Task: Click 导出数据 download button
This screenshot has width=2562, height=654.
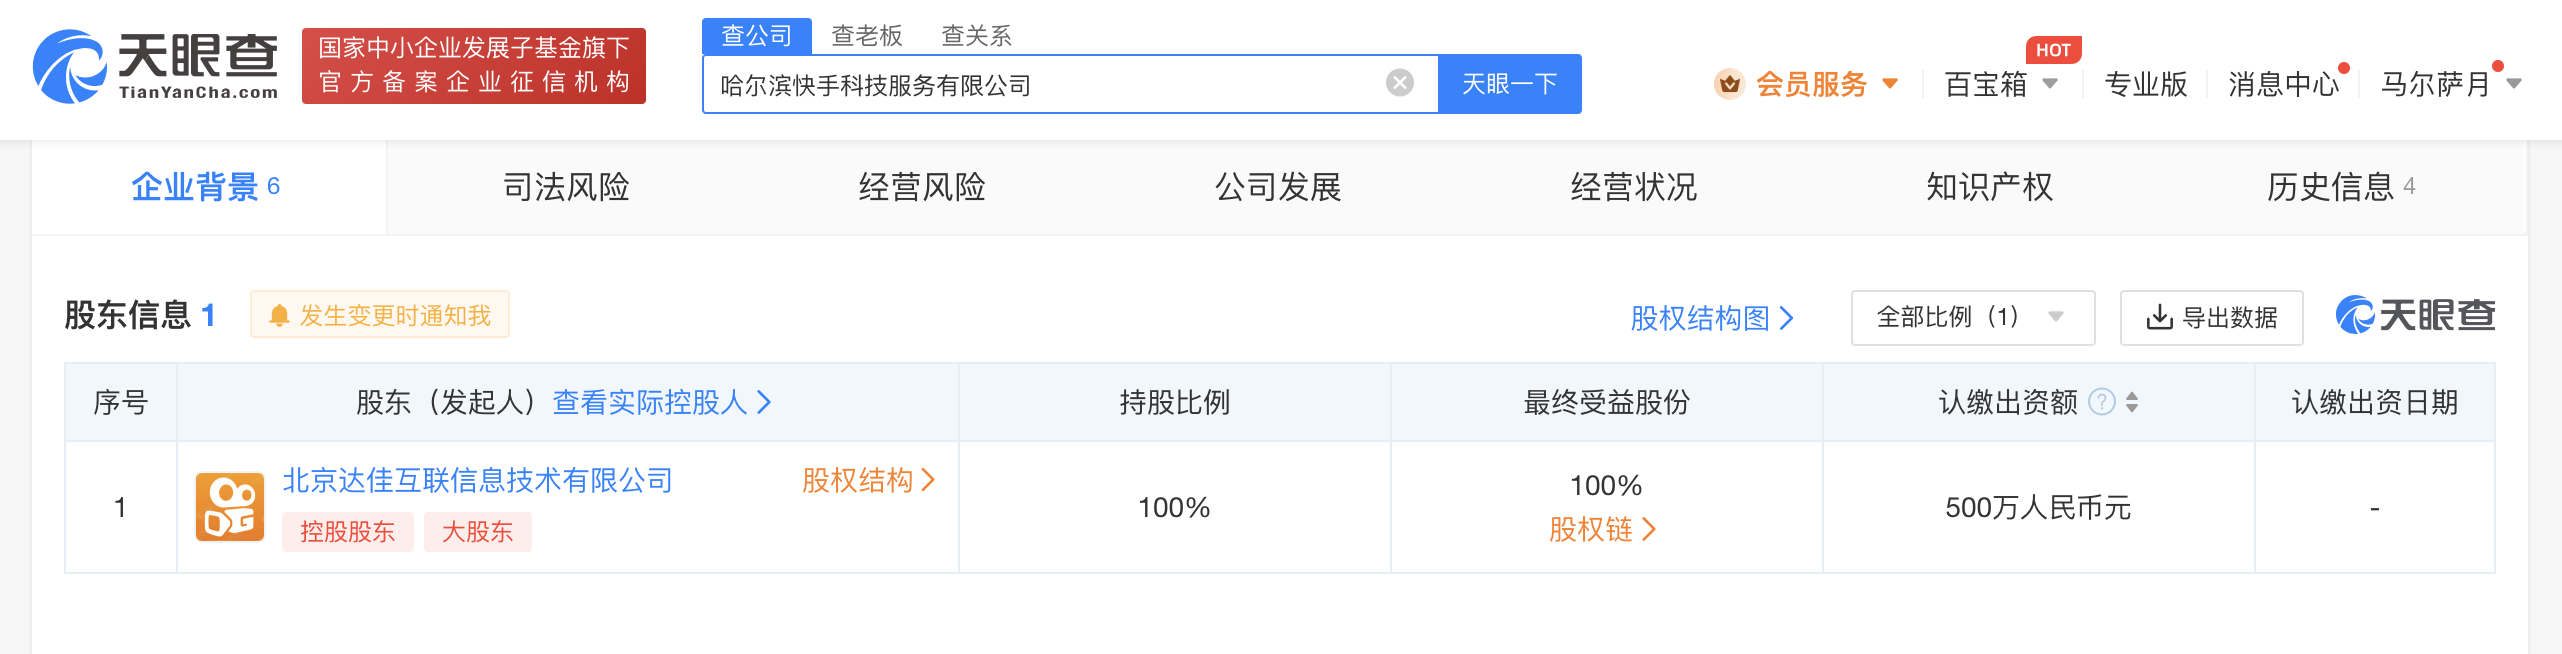Action: 2211,318
